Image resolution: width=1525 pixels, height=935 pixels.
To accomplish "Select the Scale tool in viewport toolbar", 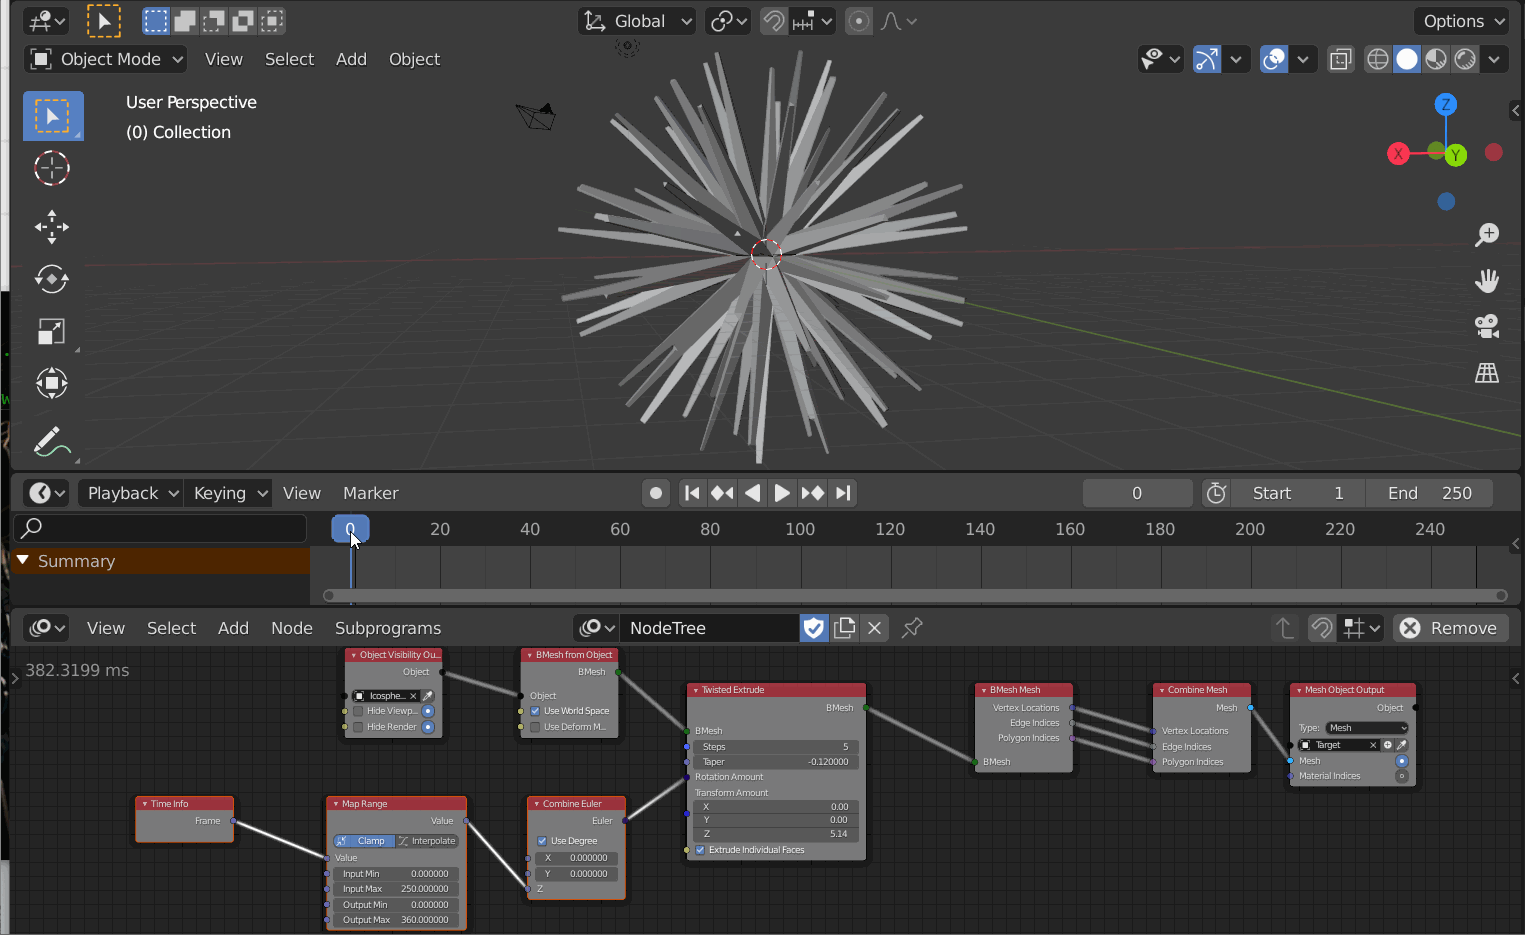I will [51, 331].
